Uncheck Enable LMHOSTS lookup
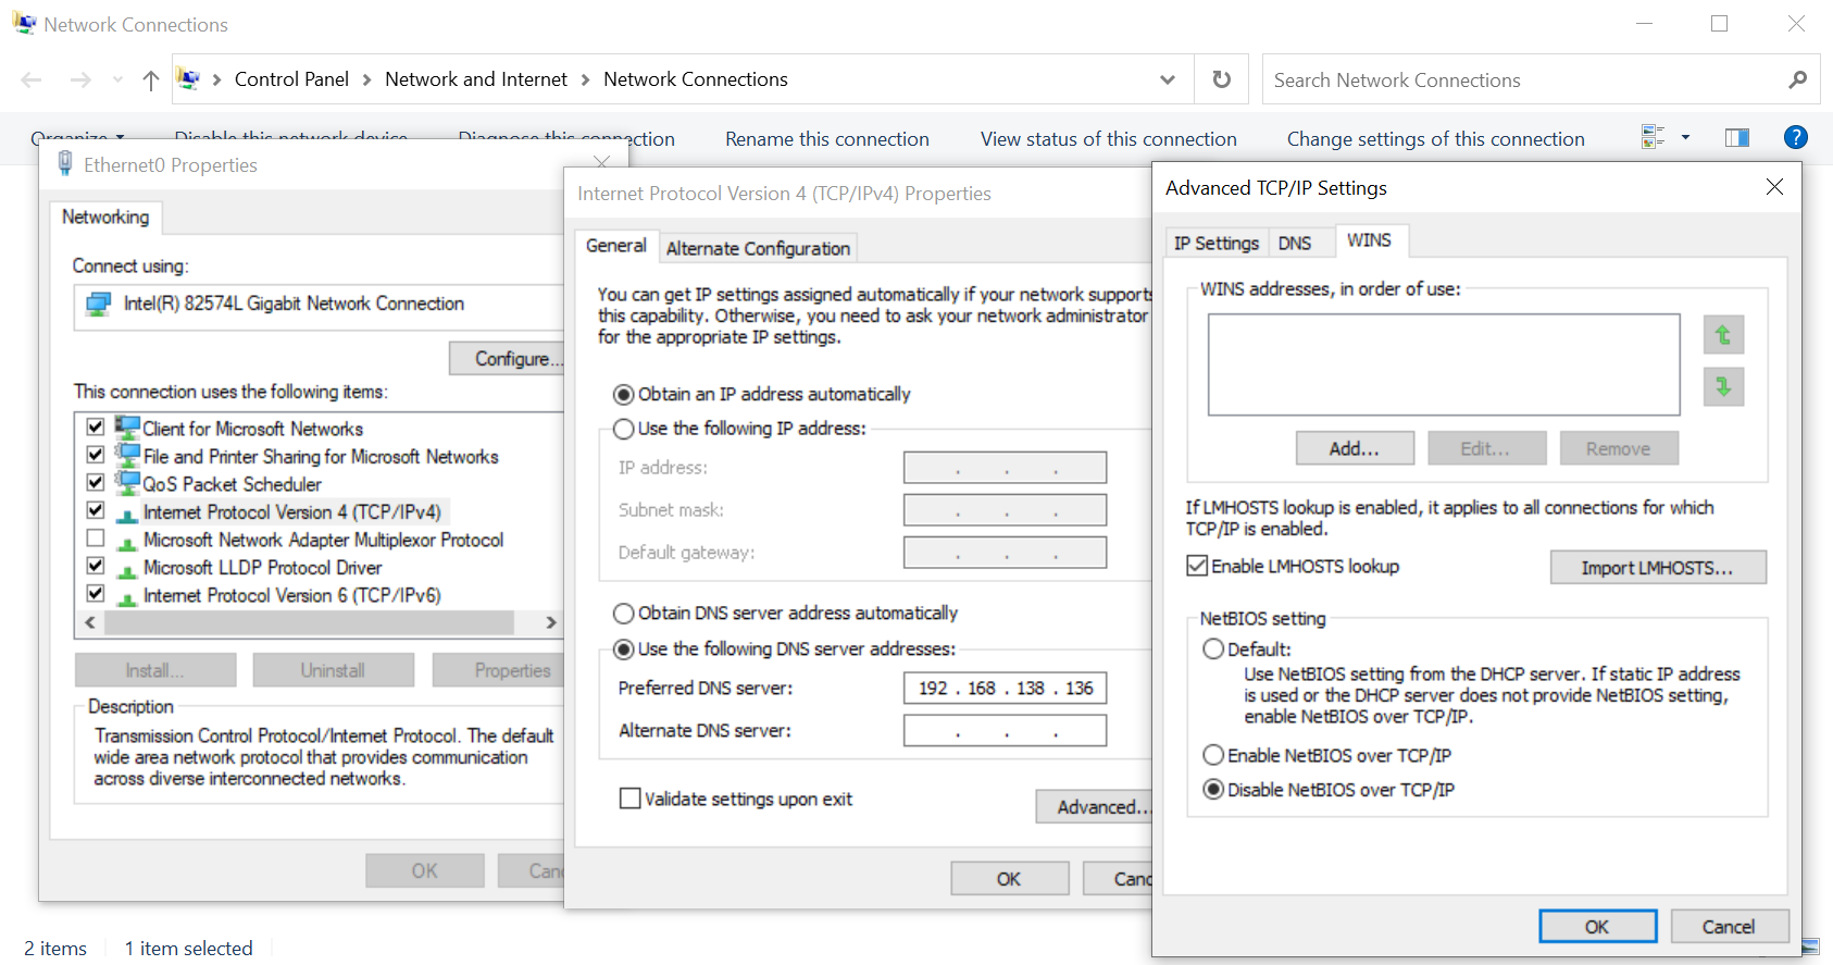The height and width of the screenshot is (965, 1833). click(1197, 566)
